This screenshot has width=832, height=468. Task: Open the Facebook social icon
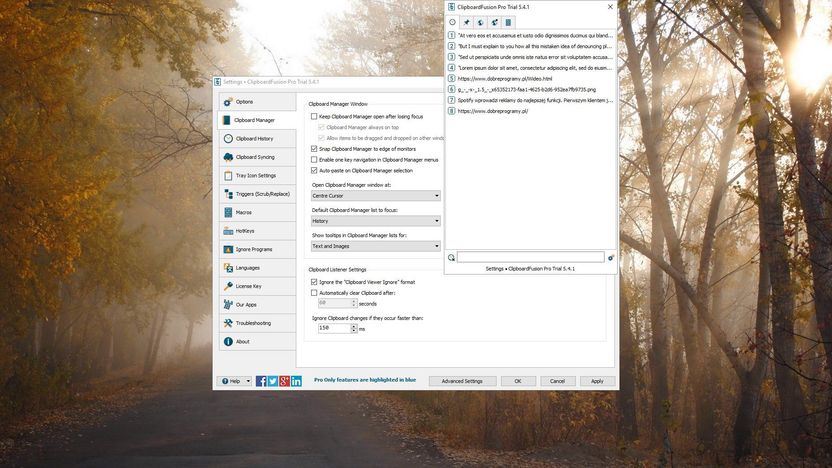click(261, 381)
